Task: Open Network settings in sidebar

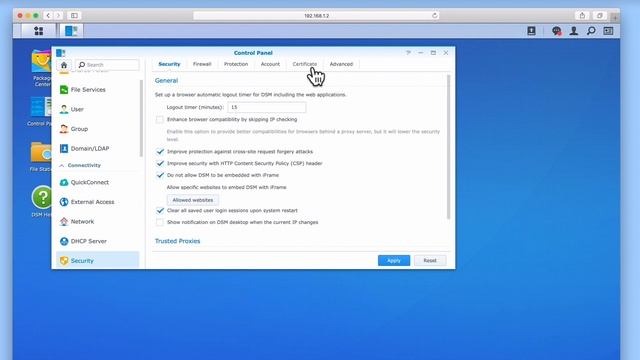Action: coord(98,221)
